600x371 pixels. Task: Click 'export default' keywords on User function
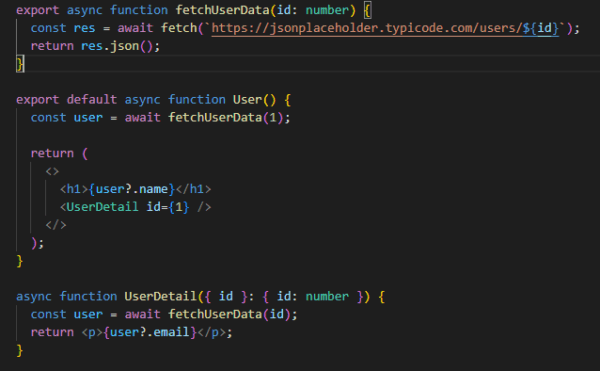click(66, 99)
